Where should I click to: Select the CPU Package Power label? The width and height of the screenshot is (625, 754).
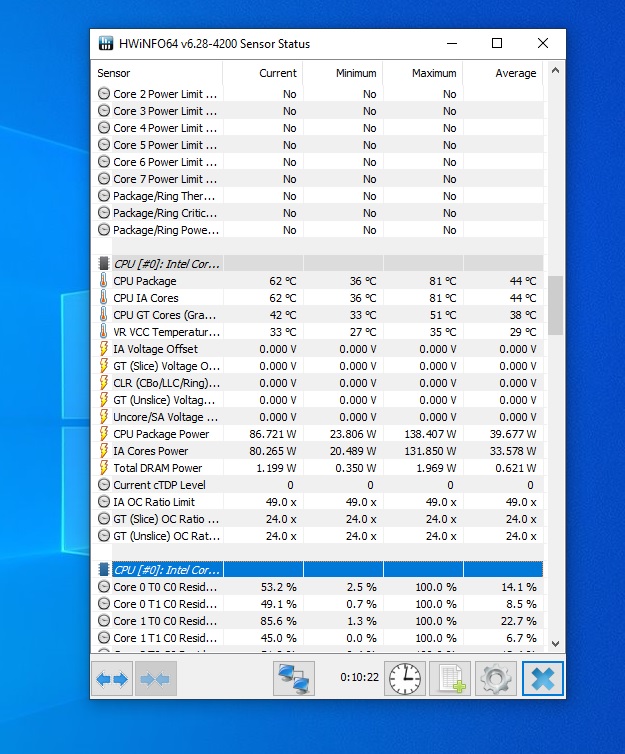(x=161, y=434)
